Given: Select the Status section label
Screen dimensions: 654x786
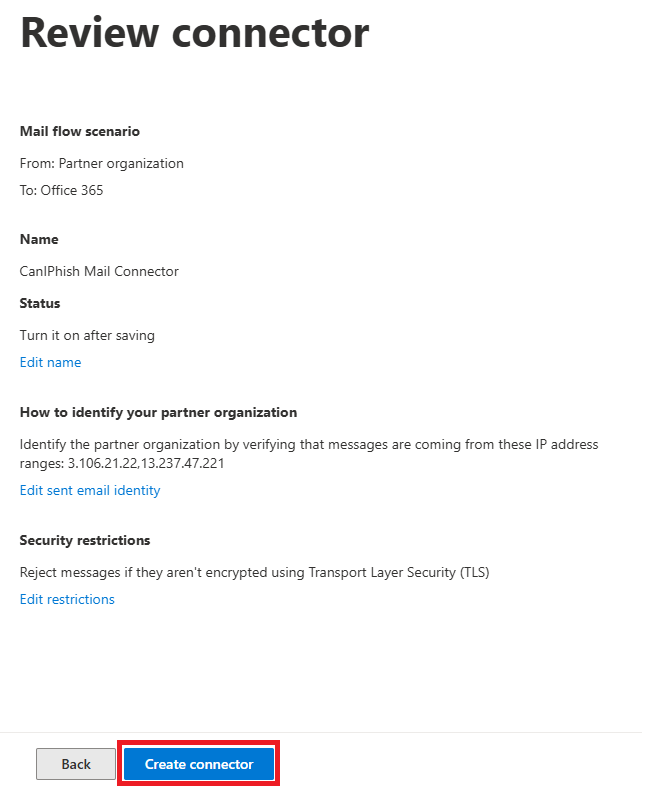Looking at the screenshot, I should click(x=40, y=303).
